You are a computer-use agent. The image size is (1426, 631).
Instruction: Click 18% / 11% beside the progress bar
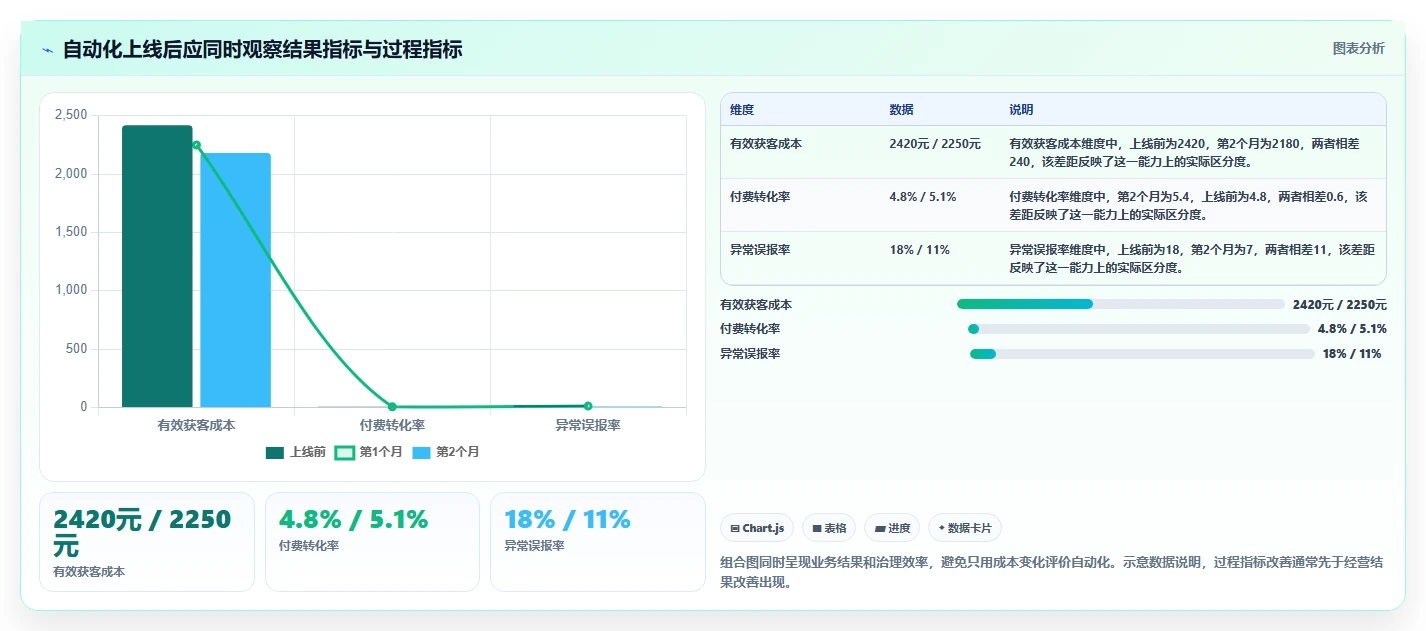pyautogui.click(x=1352, y=354)
